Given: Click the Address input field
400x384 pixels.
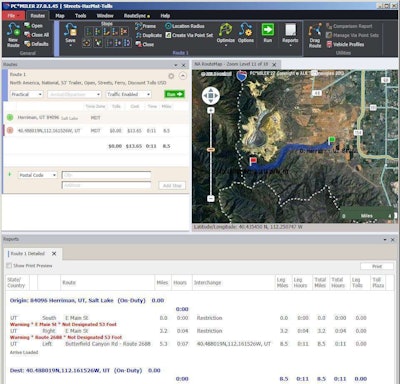Looking at the screenshot, I should (106, 185).
